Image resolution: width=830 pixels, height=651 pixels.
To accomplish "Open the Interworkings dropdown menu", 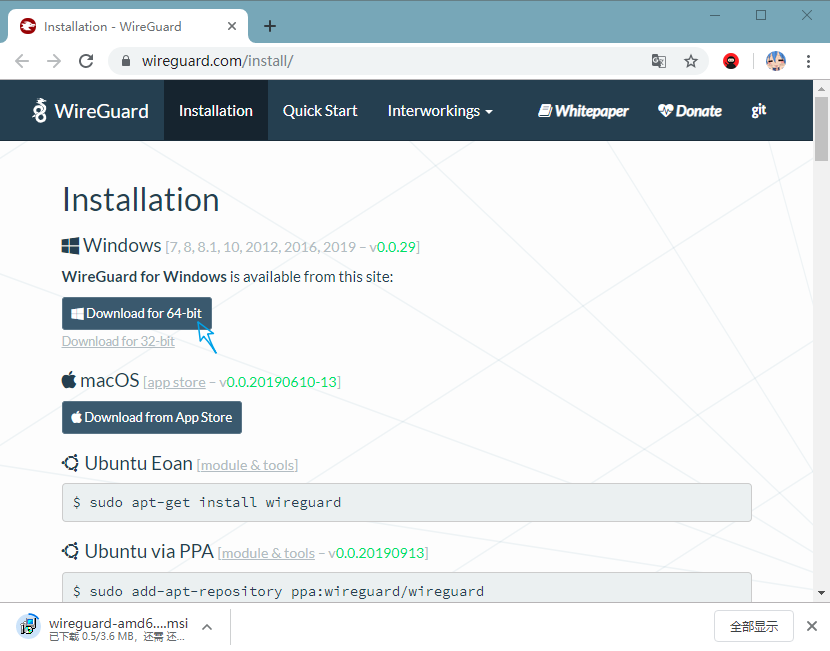I will [x=440, y=111].
